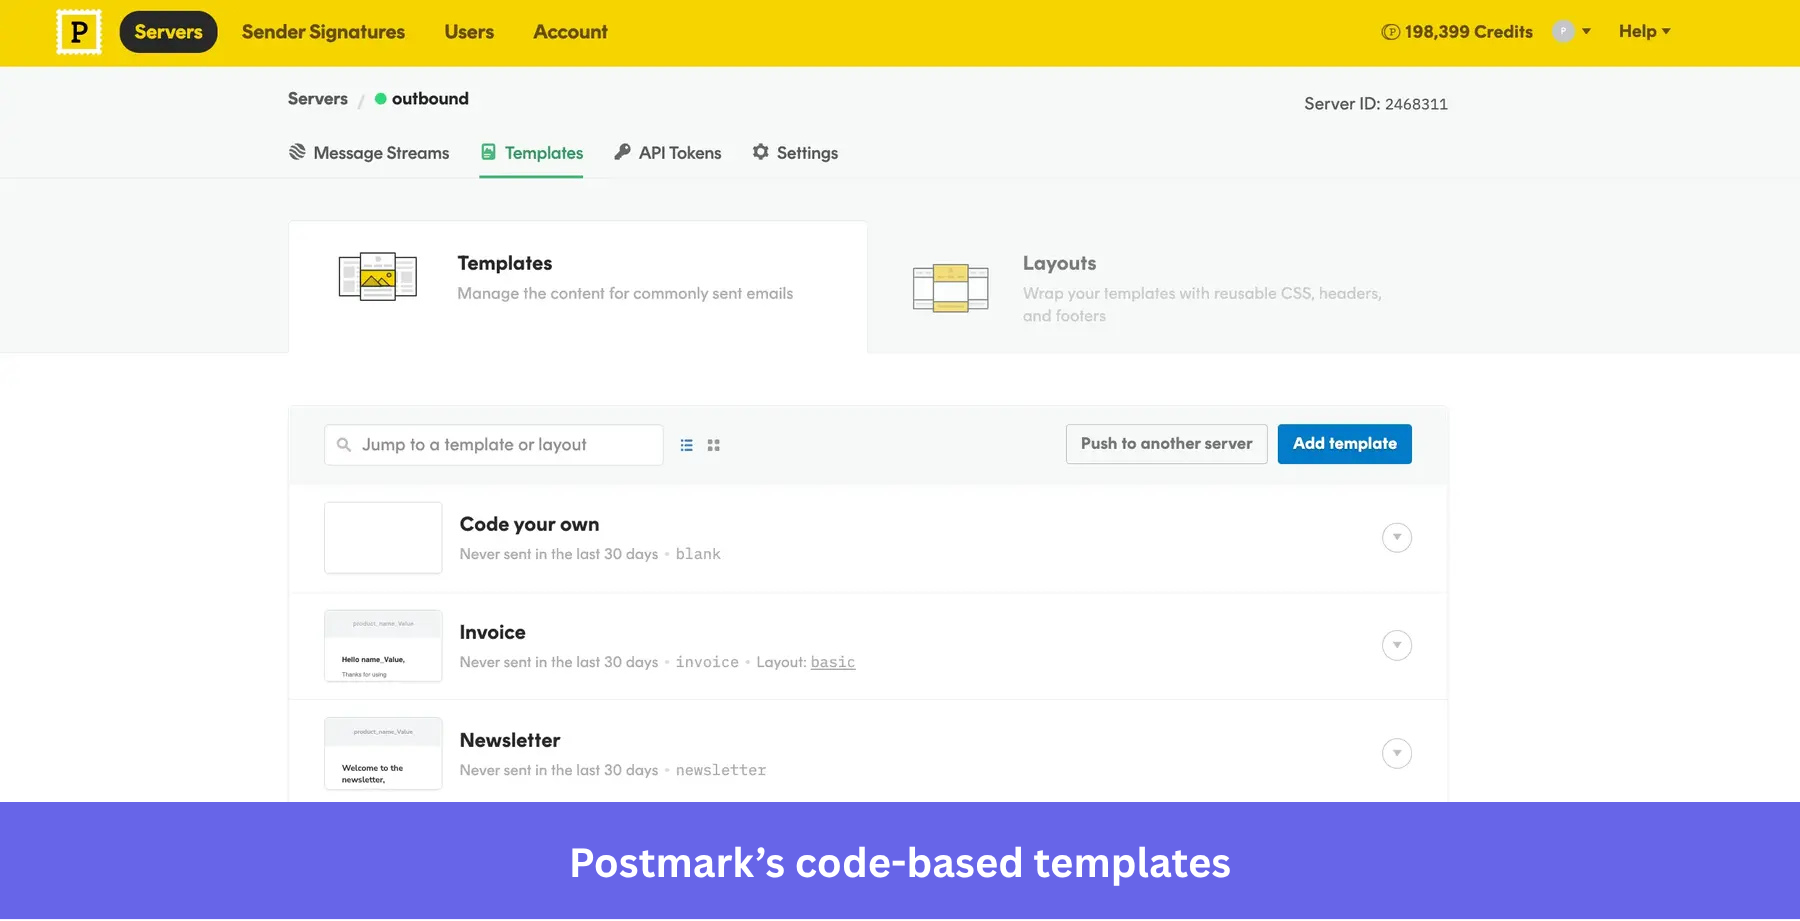Open the user avatar dropdown
Screen dimensions: 1800x921
pyautogui.click(x=1571, y=32)
